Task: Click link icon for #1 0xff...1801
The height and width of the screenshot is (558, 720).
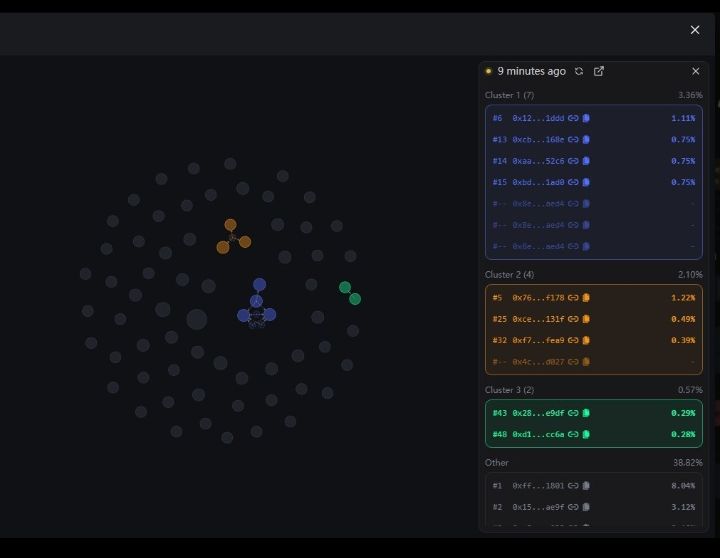Action: [x=573, y=486]
